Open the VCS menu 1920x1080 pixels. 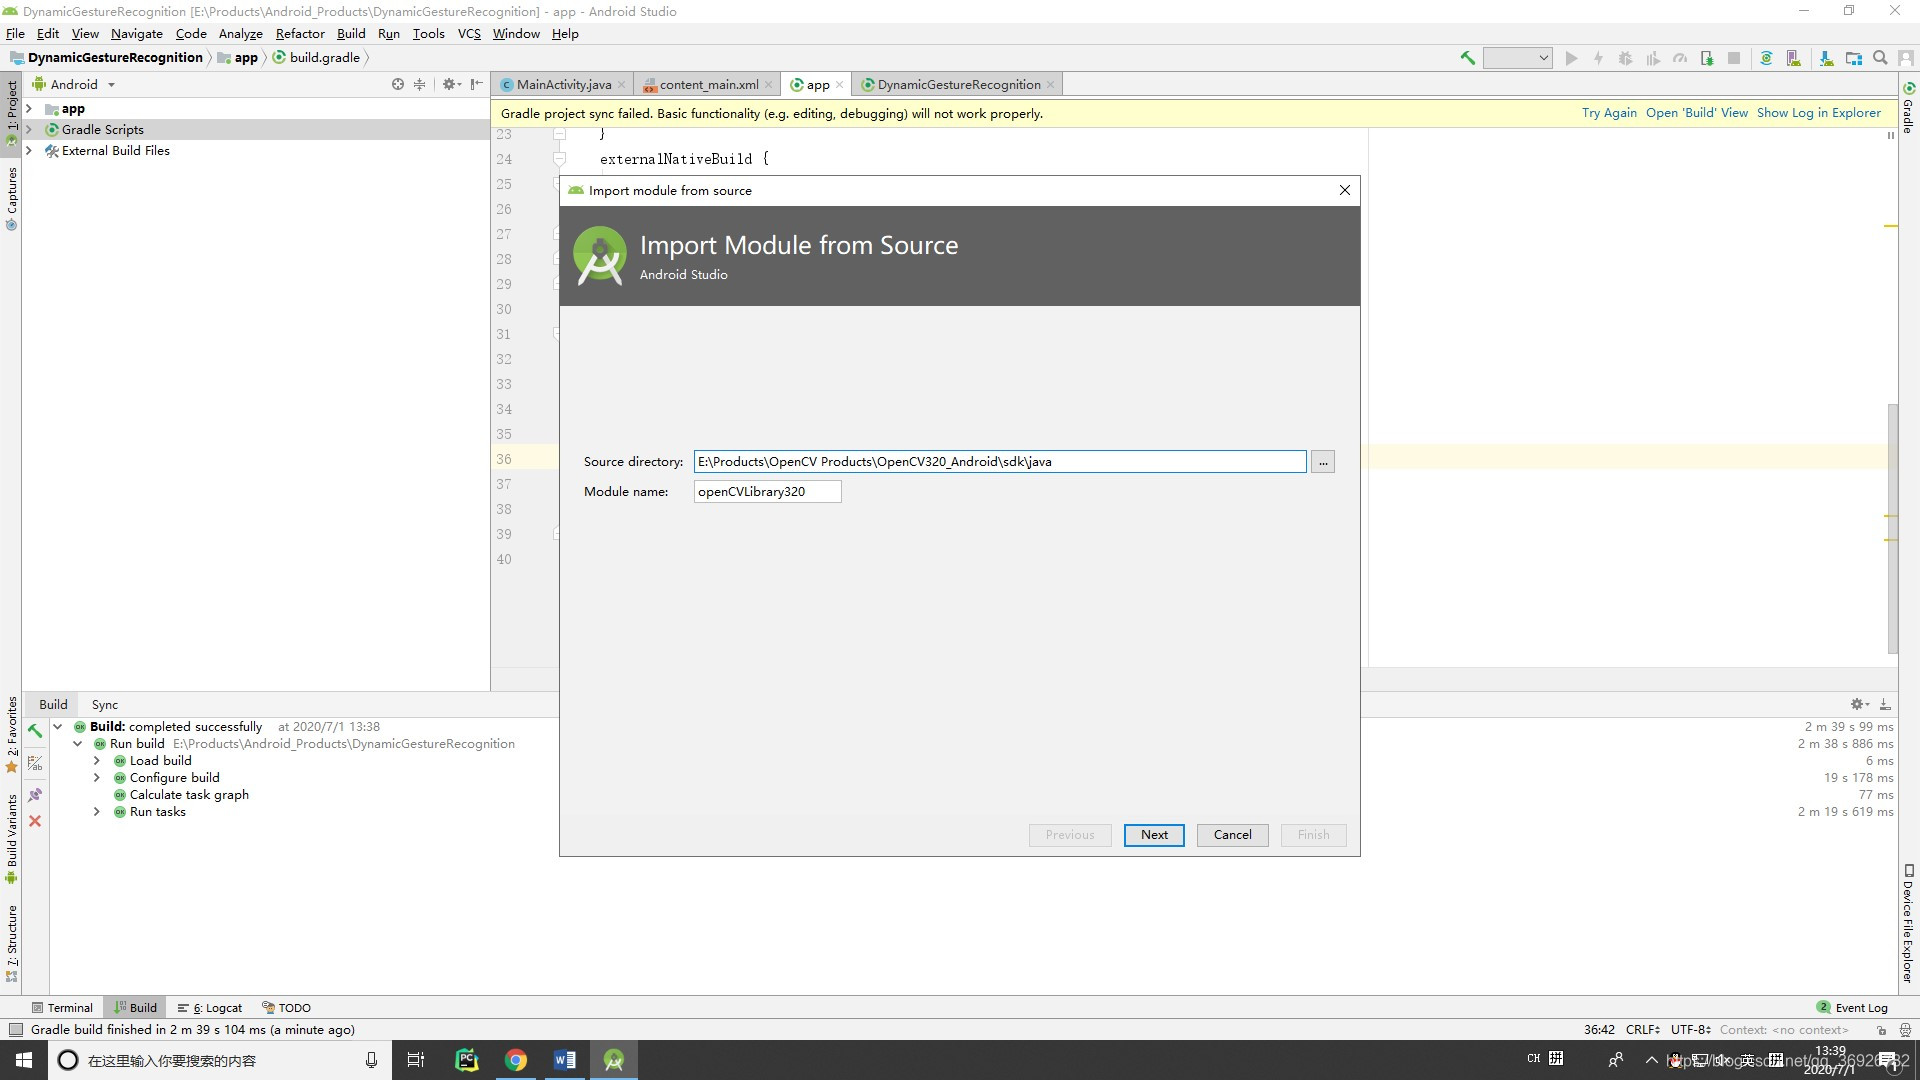(x=469, y=33)
